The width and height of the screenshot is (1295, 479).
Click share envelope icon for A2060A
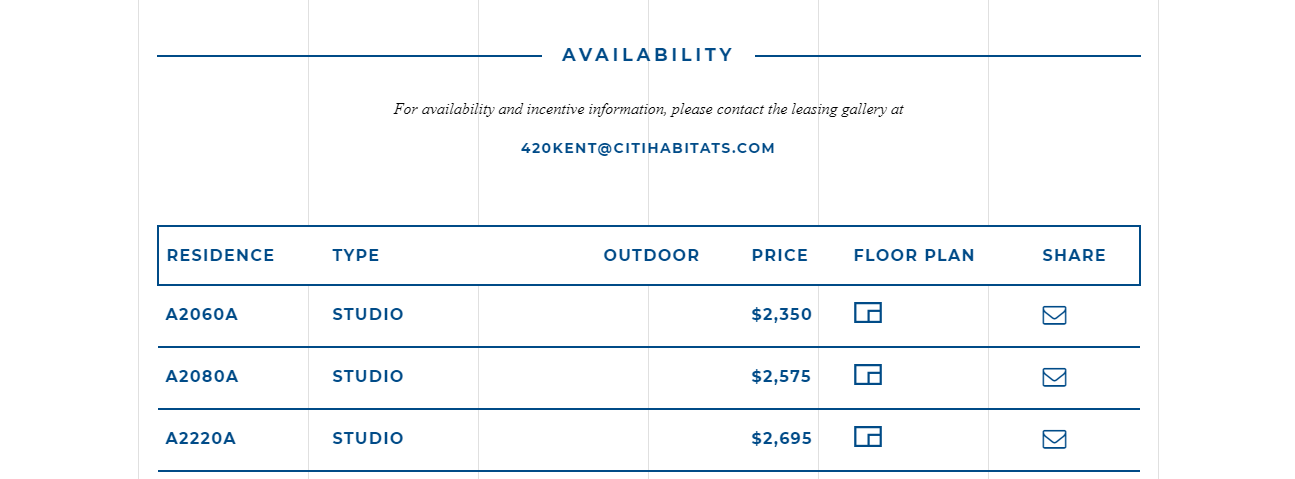[1054, 316]
